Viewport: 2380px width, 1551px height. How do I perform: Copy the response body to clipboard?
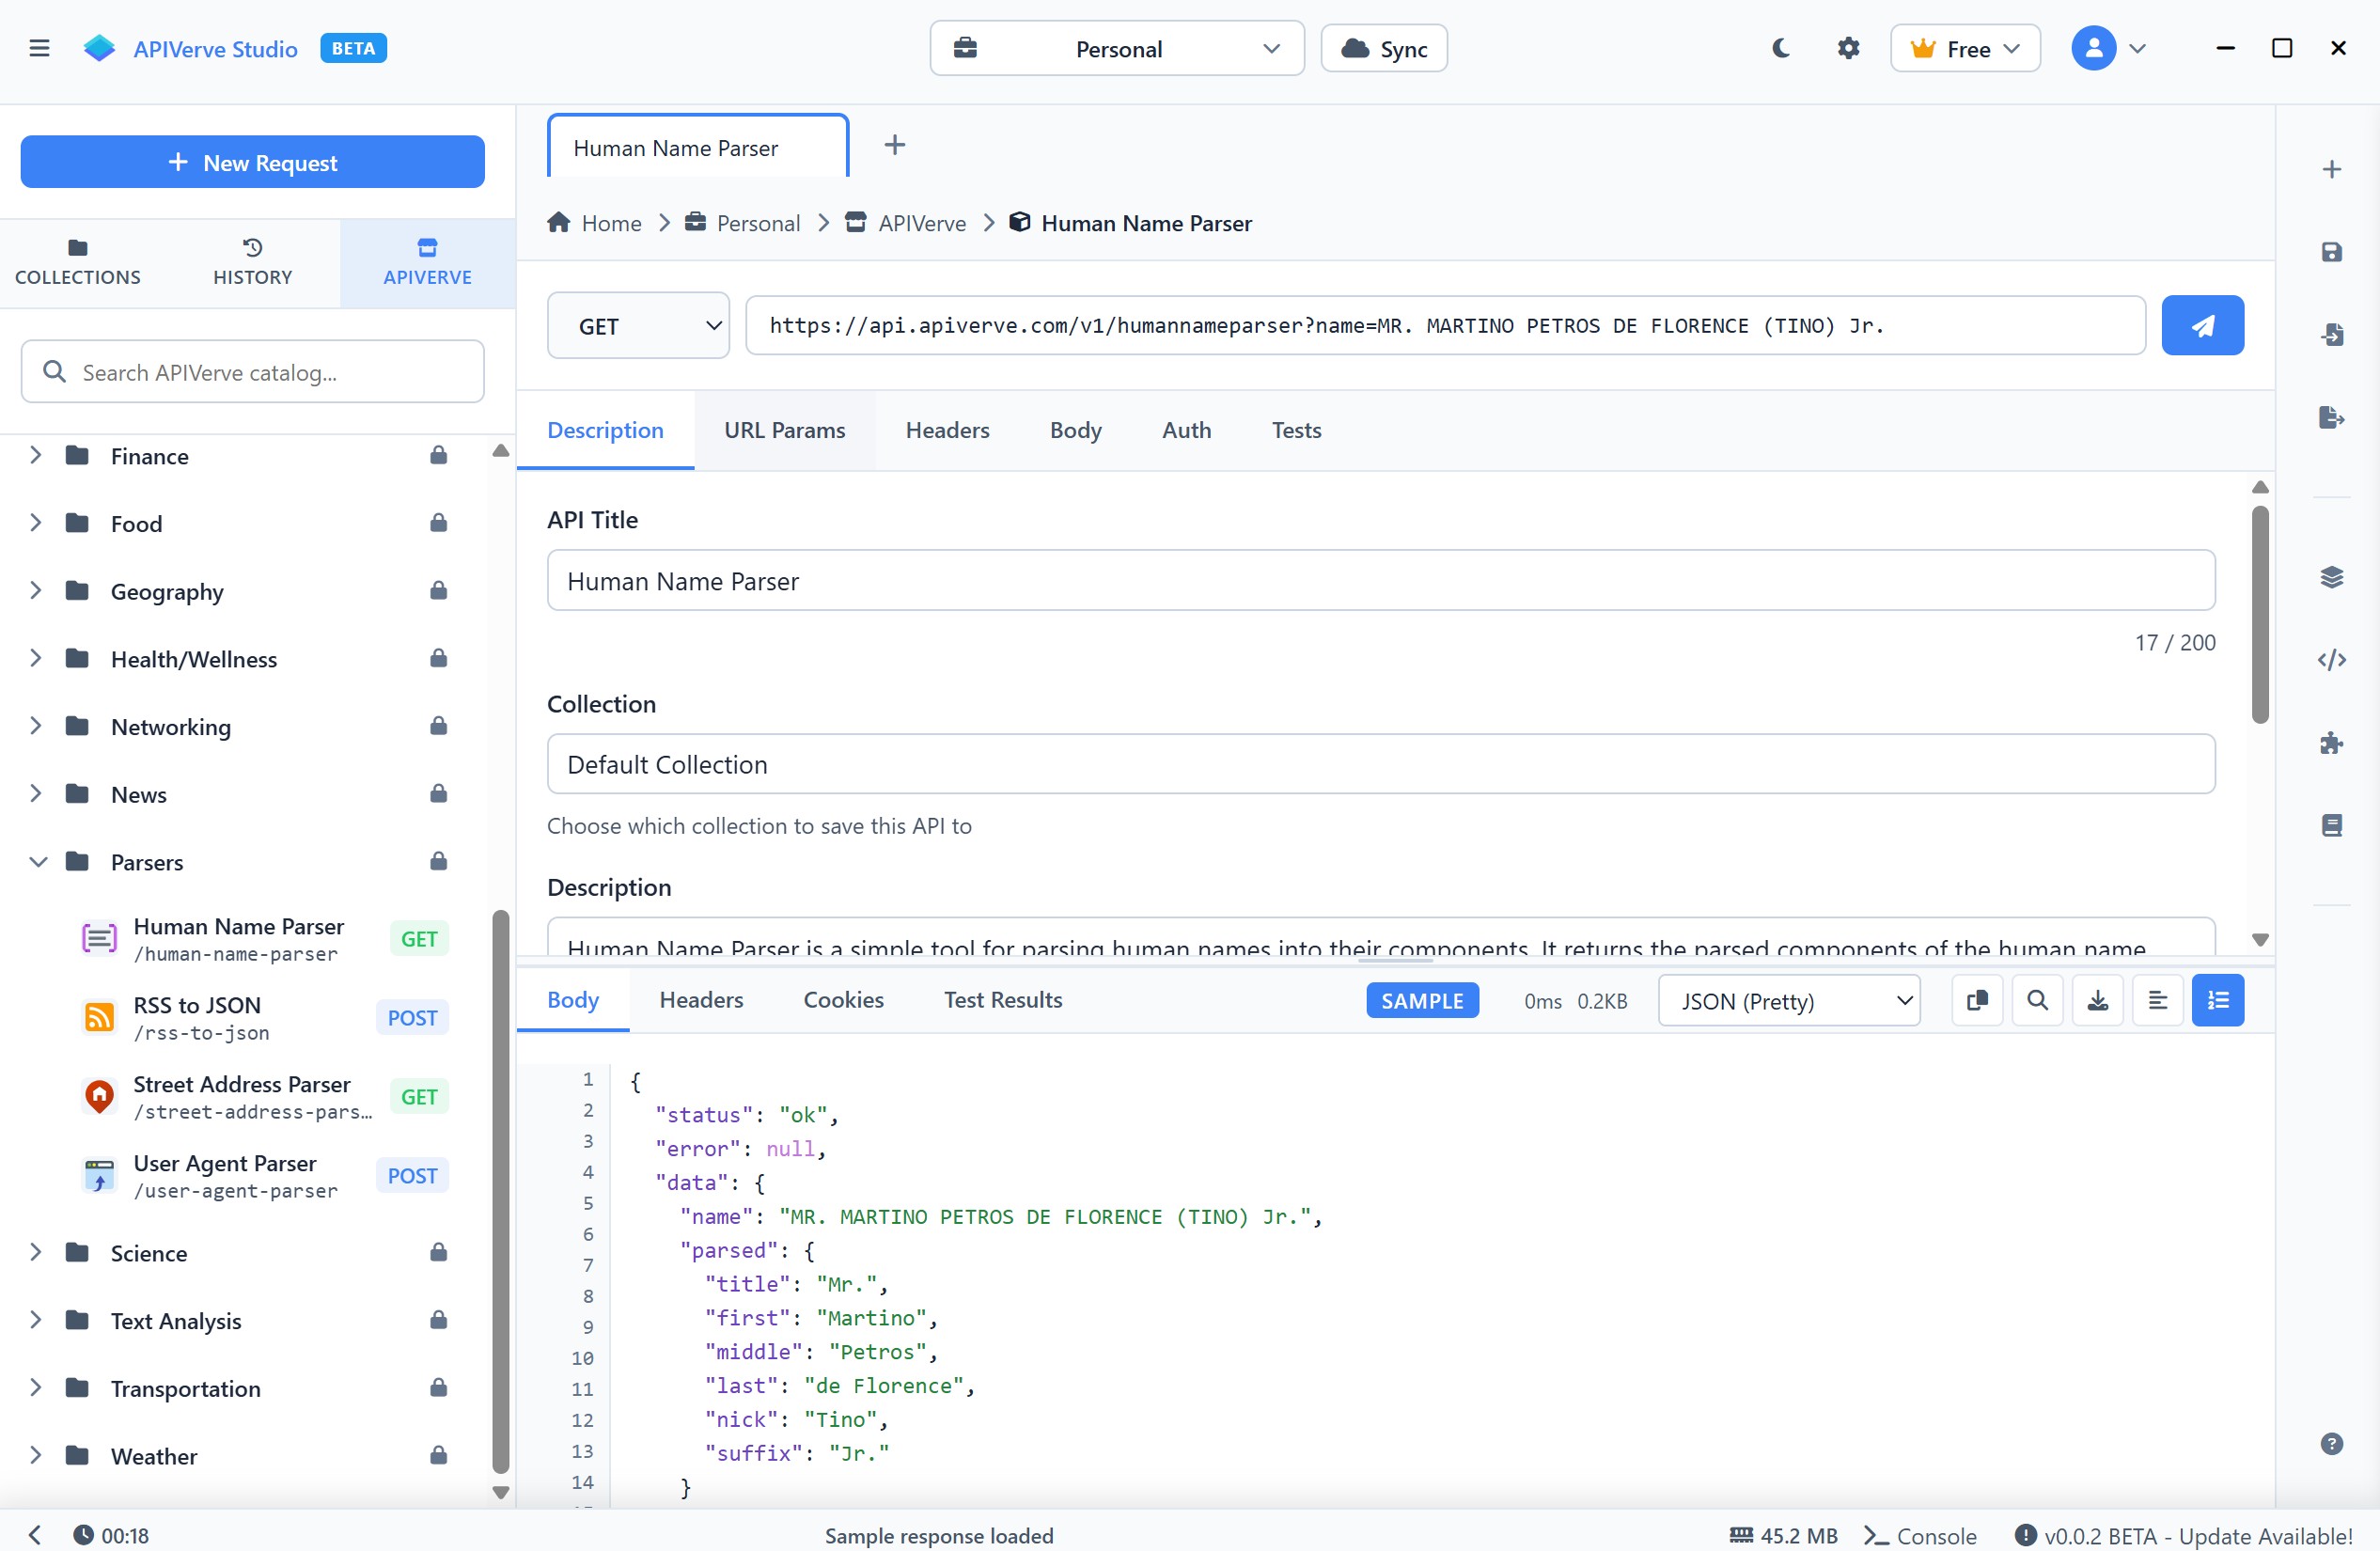[1977, 1000]
